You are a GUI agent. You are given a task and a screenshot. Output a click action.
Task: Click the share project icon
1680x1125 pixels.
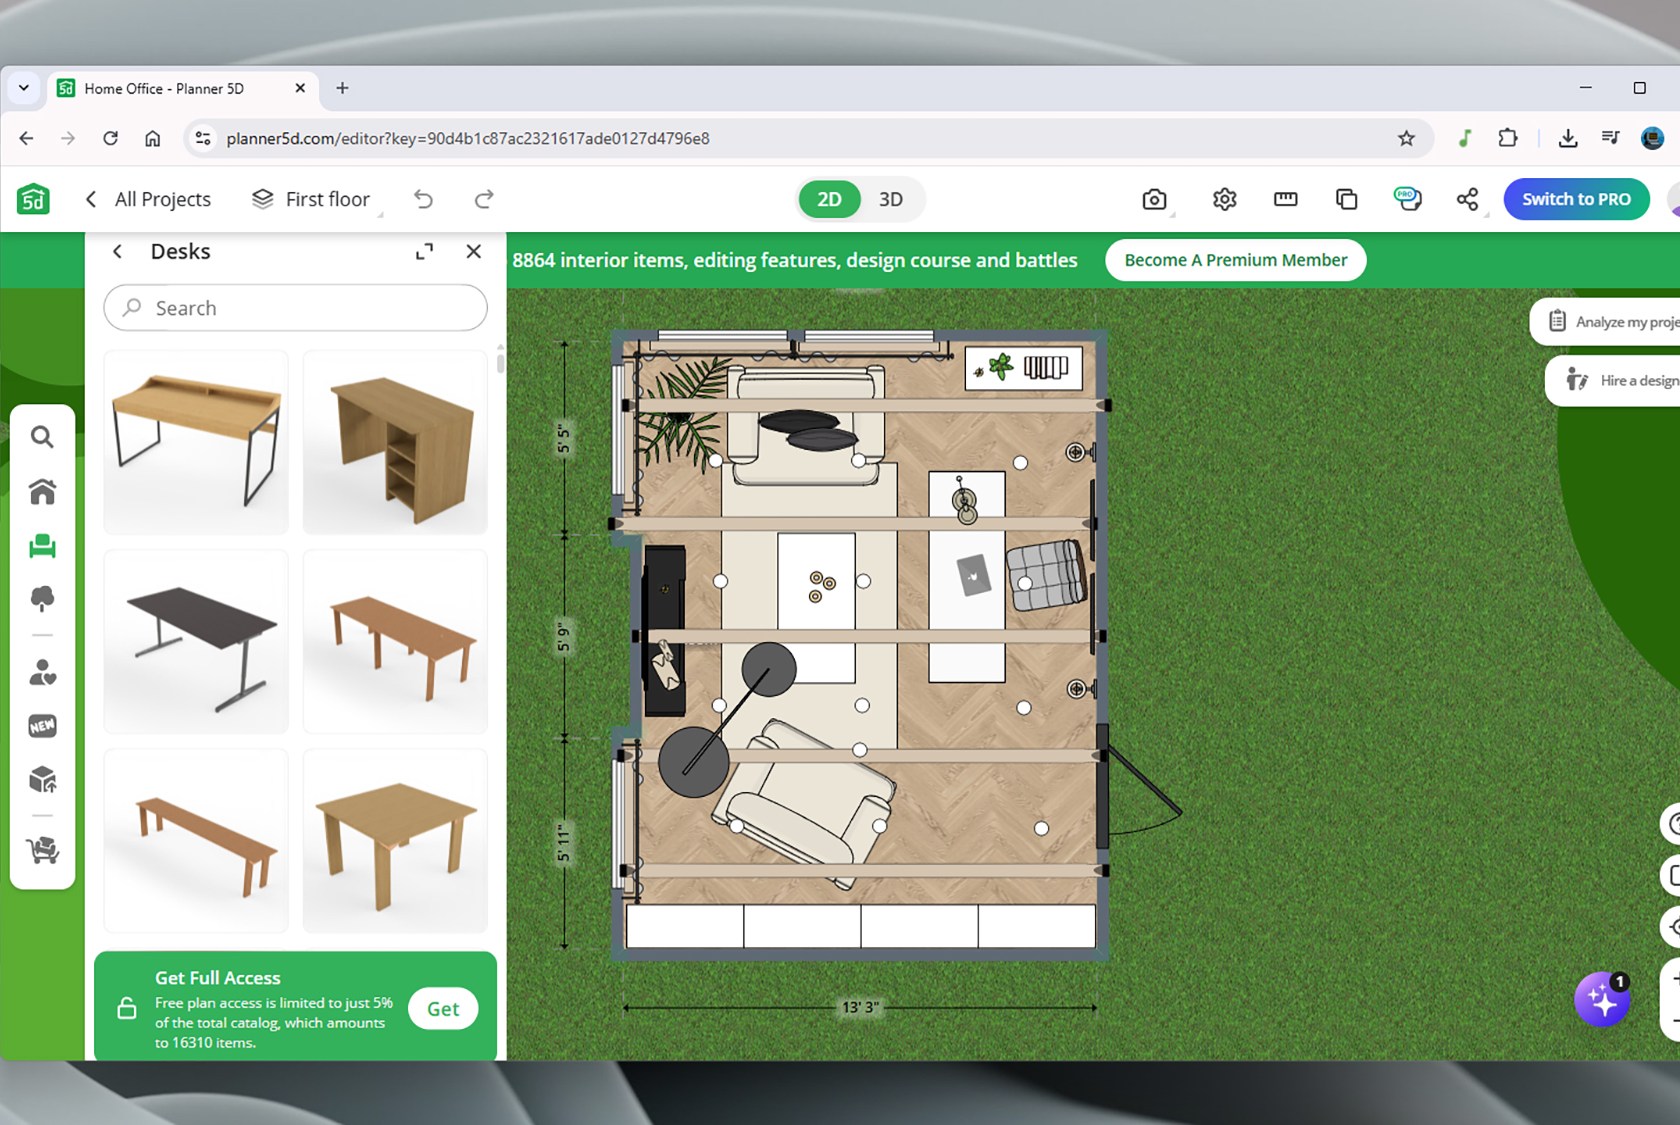[x=1467, y=200]
